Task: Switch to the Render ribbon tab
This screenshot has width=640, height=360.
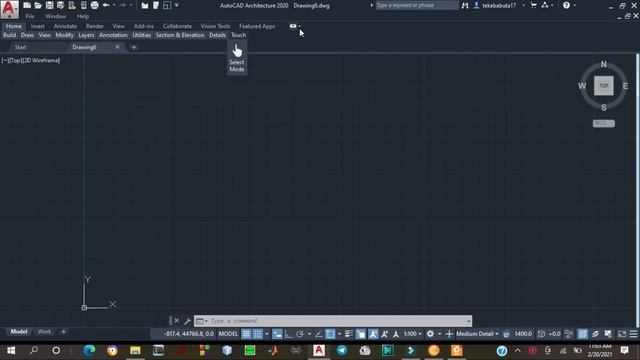Action: pyautogui.click(x=95, y=26)
